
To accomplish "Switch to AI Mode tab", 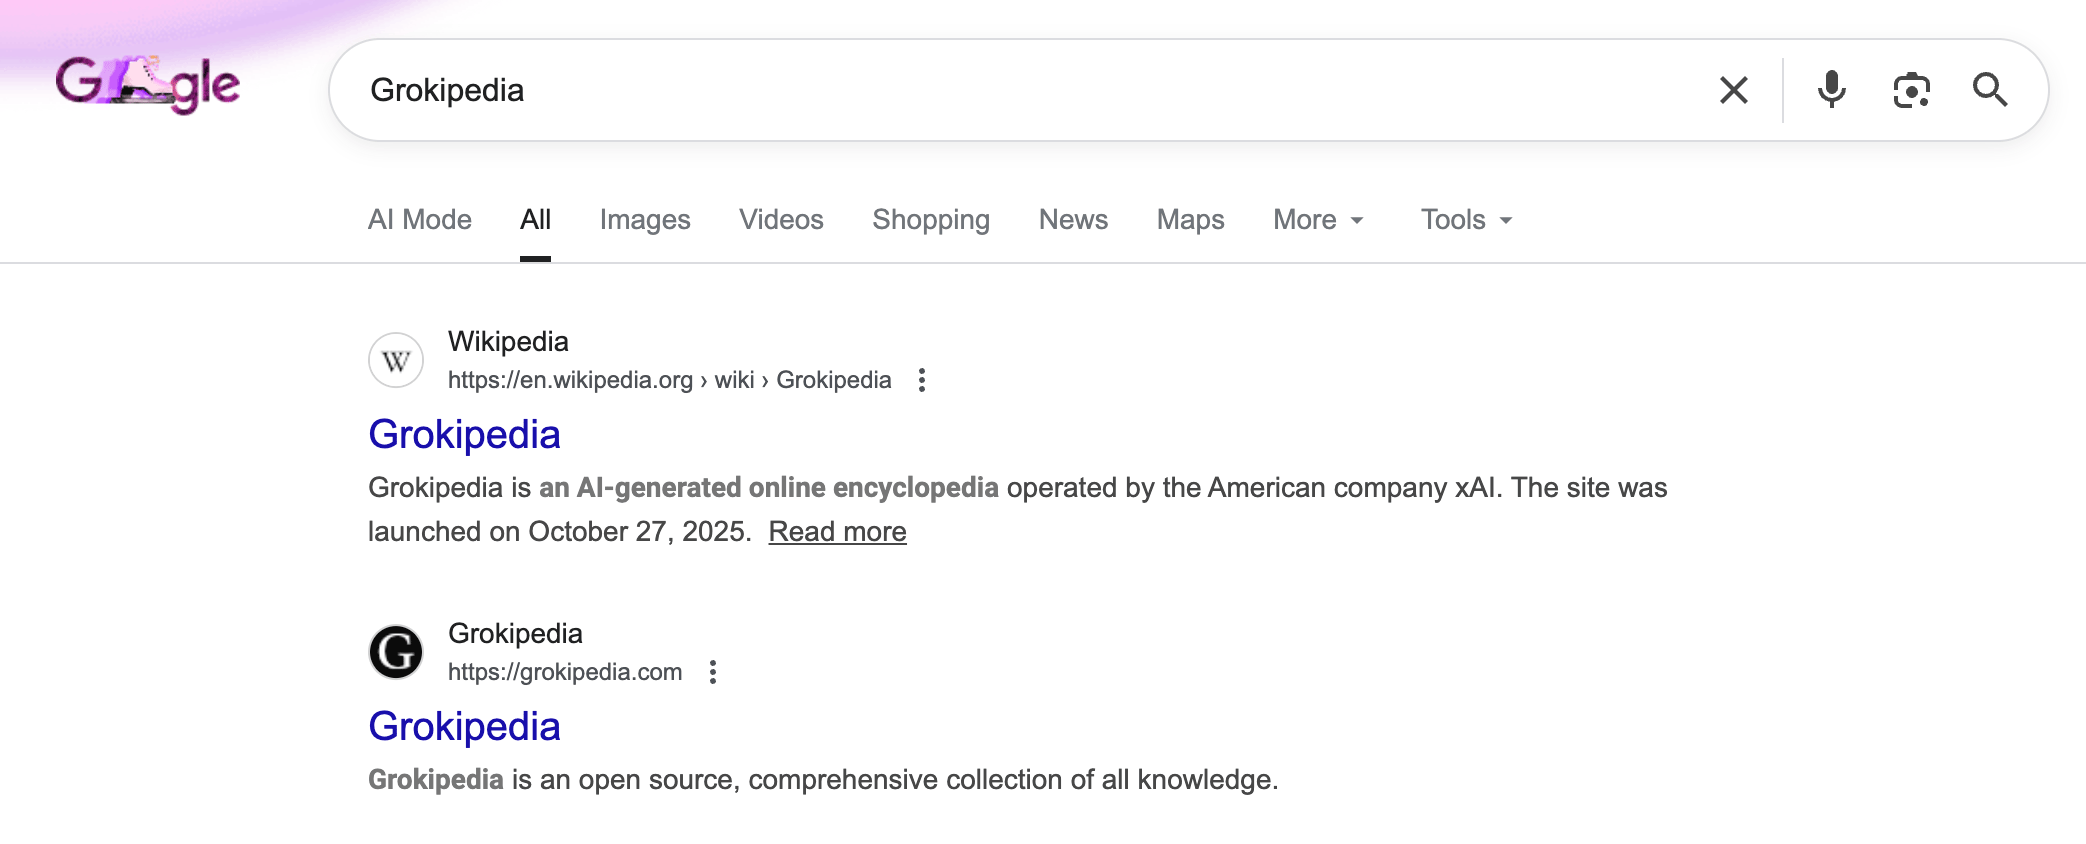I will (x=420, y=220).
